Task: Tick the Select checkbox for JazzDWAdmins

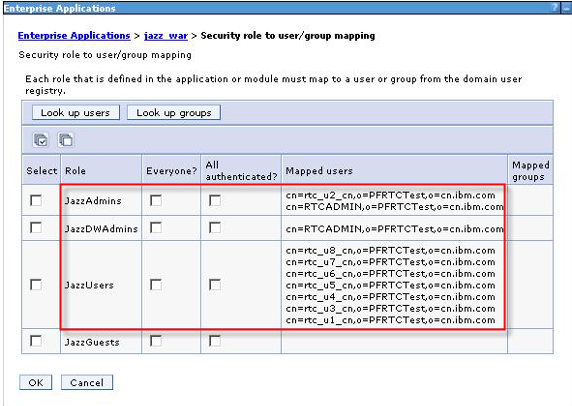Action: coord(36,228)
